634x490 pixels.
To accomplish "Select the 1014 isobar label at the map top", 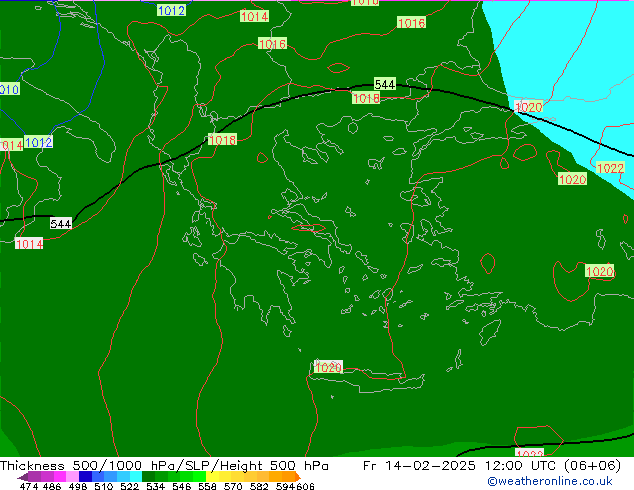I will point(254,17).
